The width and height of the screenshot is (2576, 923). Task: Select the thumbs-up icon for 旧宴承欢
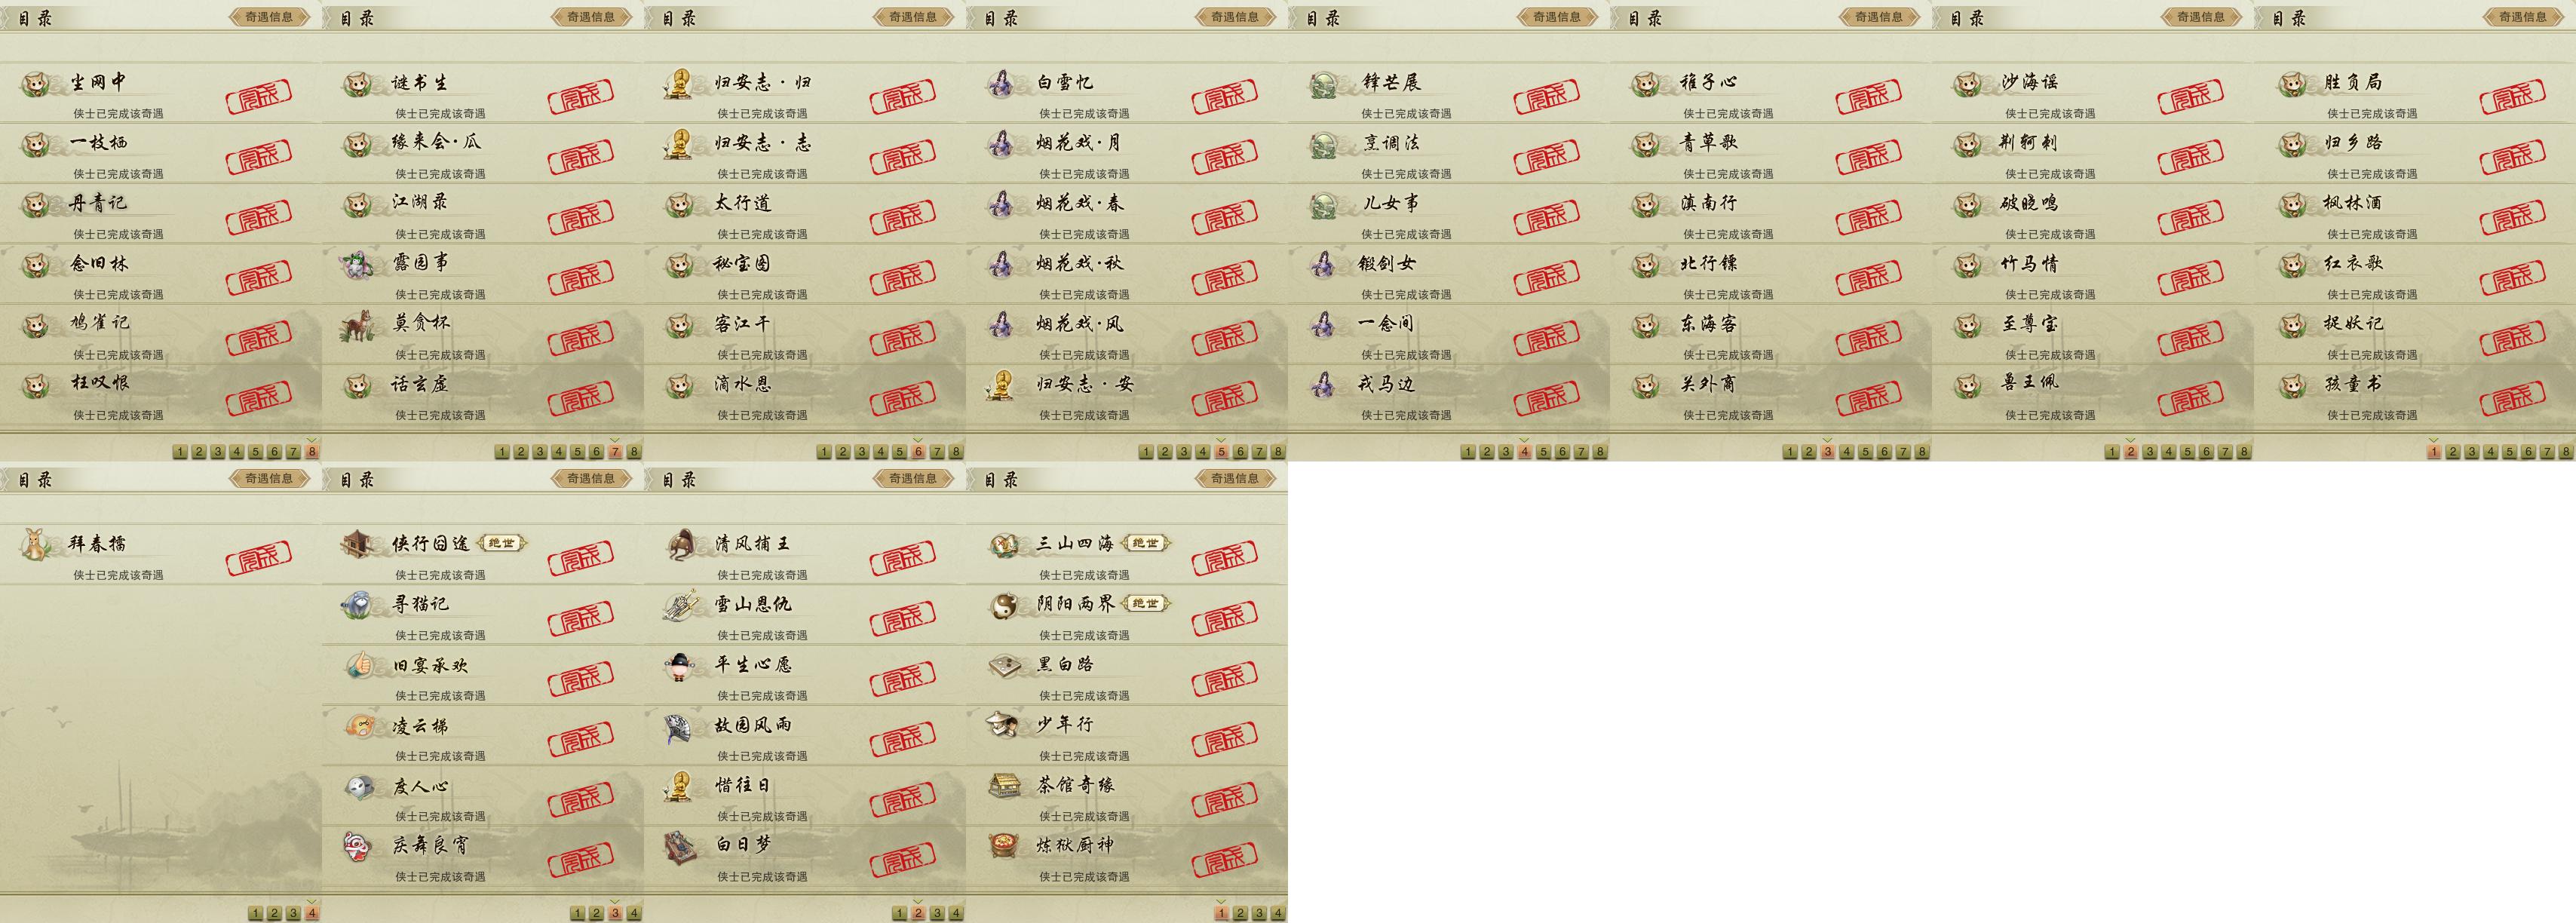pos(359,665)
